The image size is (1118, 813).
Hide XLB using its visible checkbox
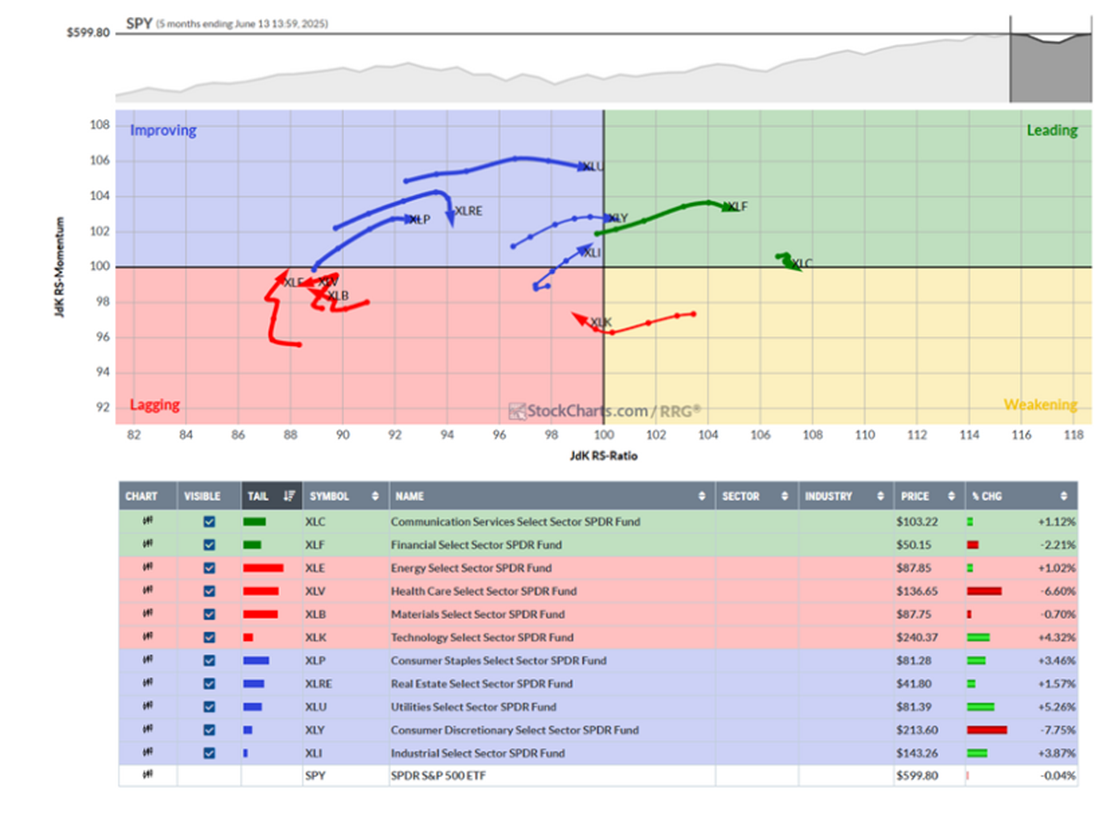coord(209,614)
